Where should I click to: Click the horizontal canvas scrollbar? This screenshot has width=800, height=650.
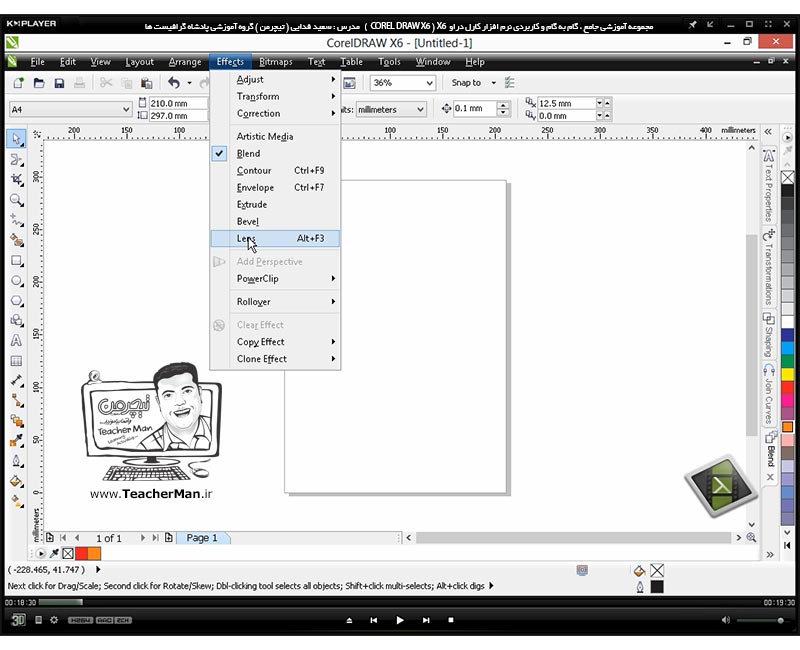point(573,538)
